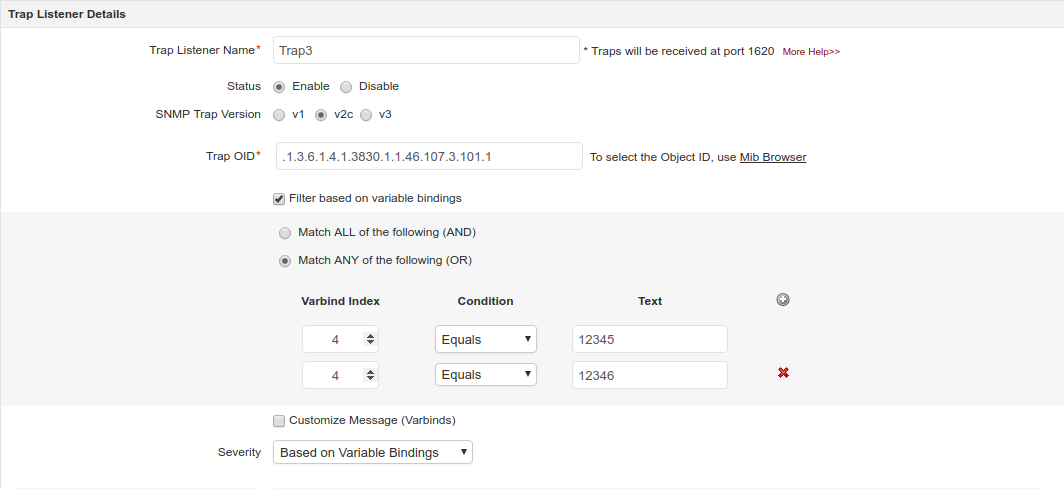This screenshot has height=489, width=1064.
Task: Click the add varbind row plus icon
Action: point(783,299)
